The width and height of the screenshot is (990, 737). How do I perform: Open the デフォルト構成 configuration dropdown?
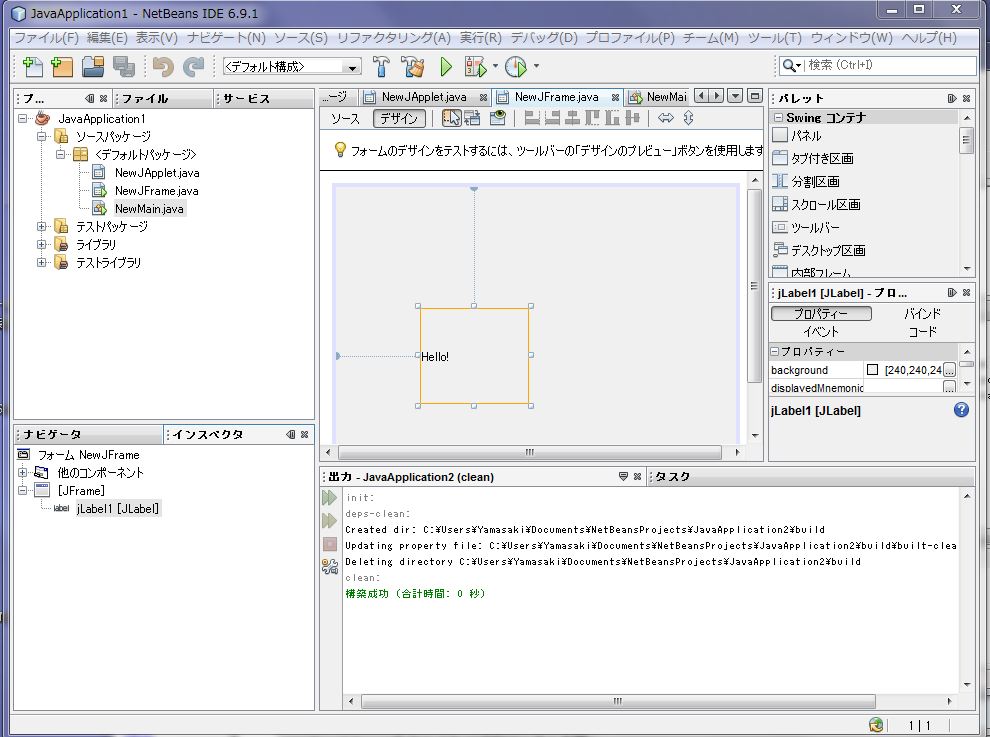click(x=291, y=67)
